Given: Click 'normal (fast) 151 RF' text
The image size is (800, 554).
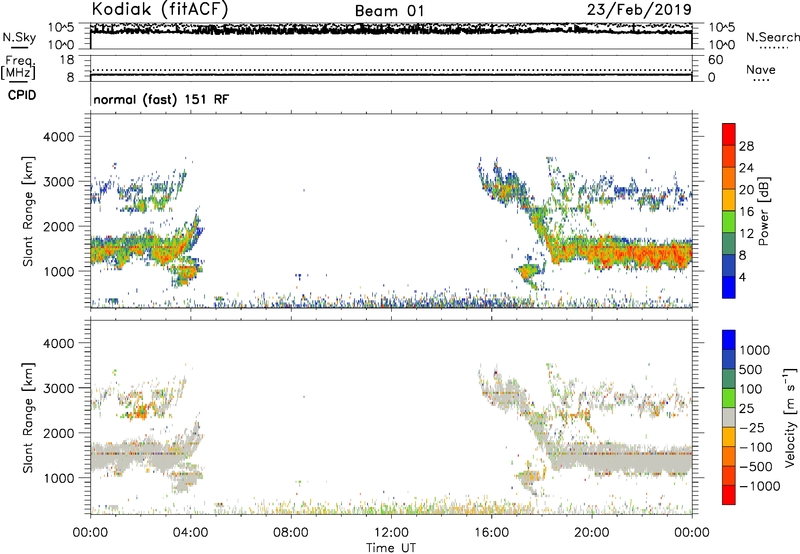Looking at the screenshot, I should [161, 99].
